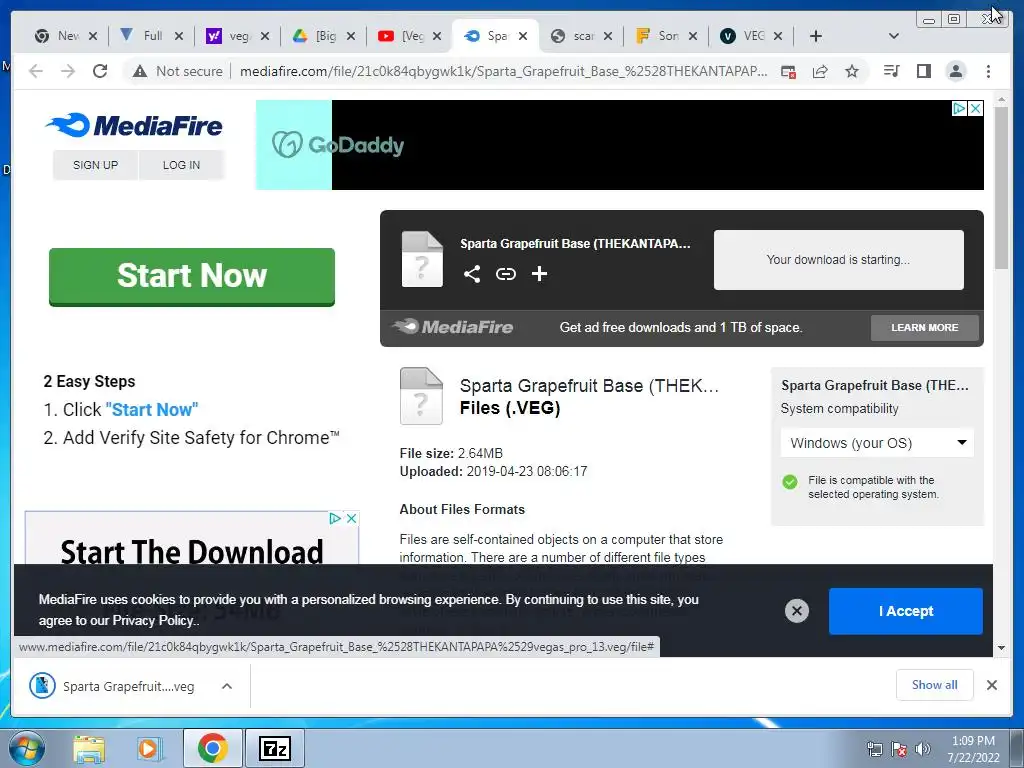Open 7-Zip from the taskbar
1024x768 pixels.
pyautogui.click(x=274, y=748)
